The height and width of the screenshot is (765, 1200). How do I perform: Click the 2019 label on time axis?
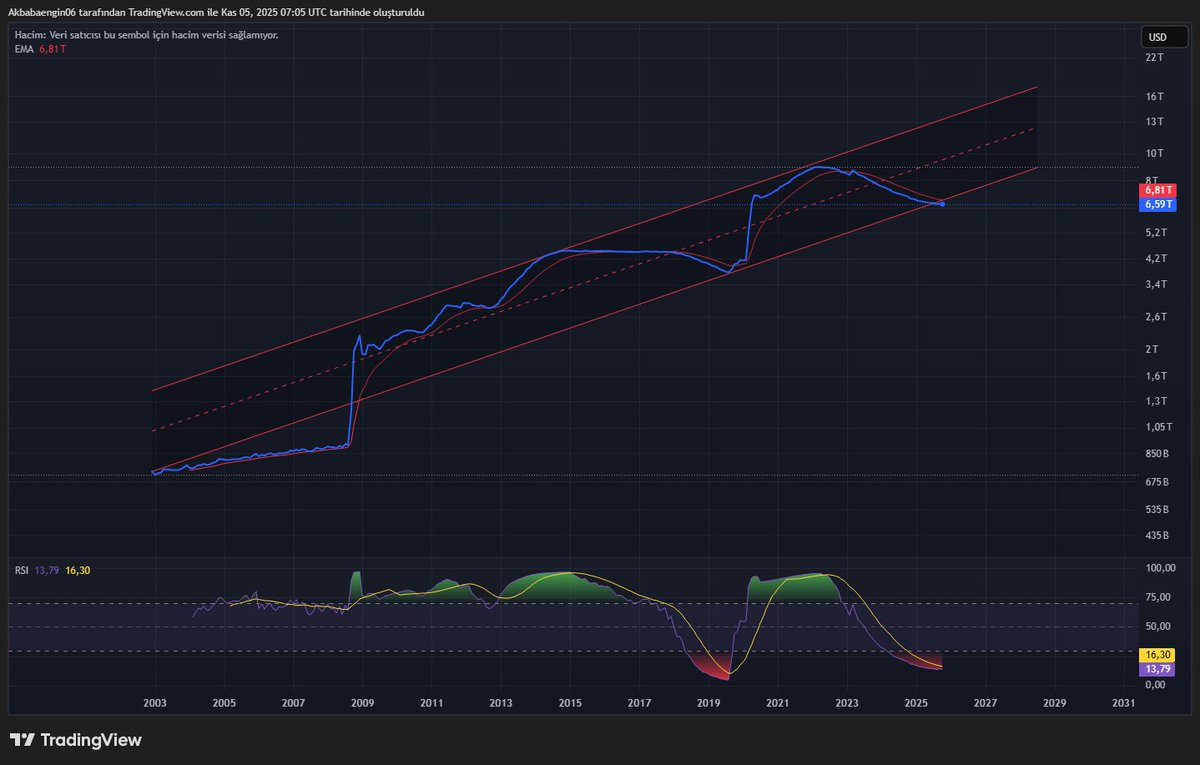click(x=709, y=704)
